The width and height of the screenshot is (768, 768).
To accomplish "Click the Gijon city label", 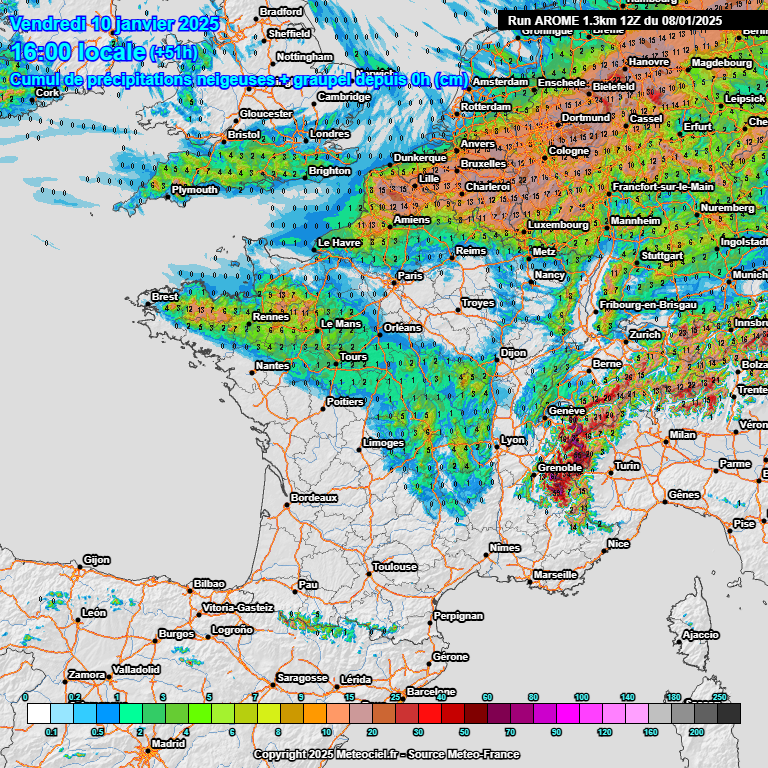I will [x=96, y=559].
